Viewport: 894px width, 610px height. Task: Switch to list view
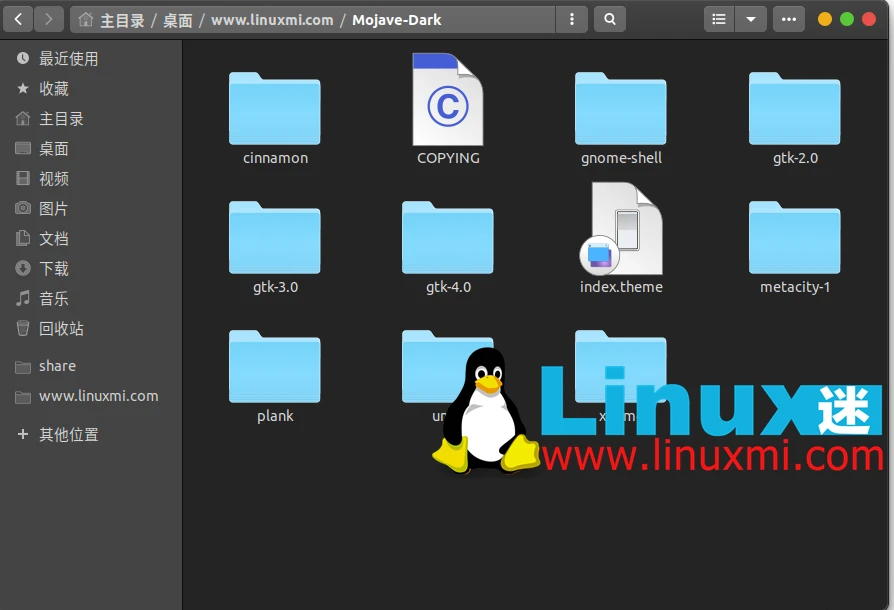(719, 19)
